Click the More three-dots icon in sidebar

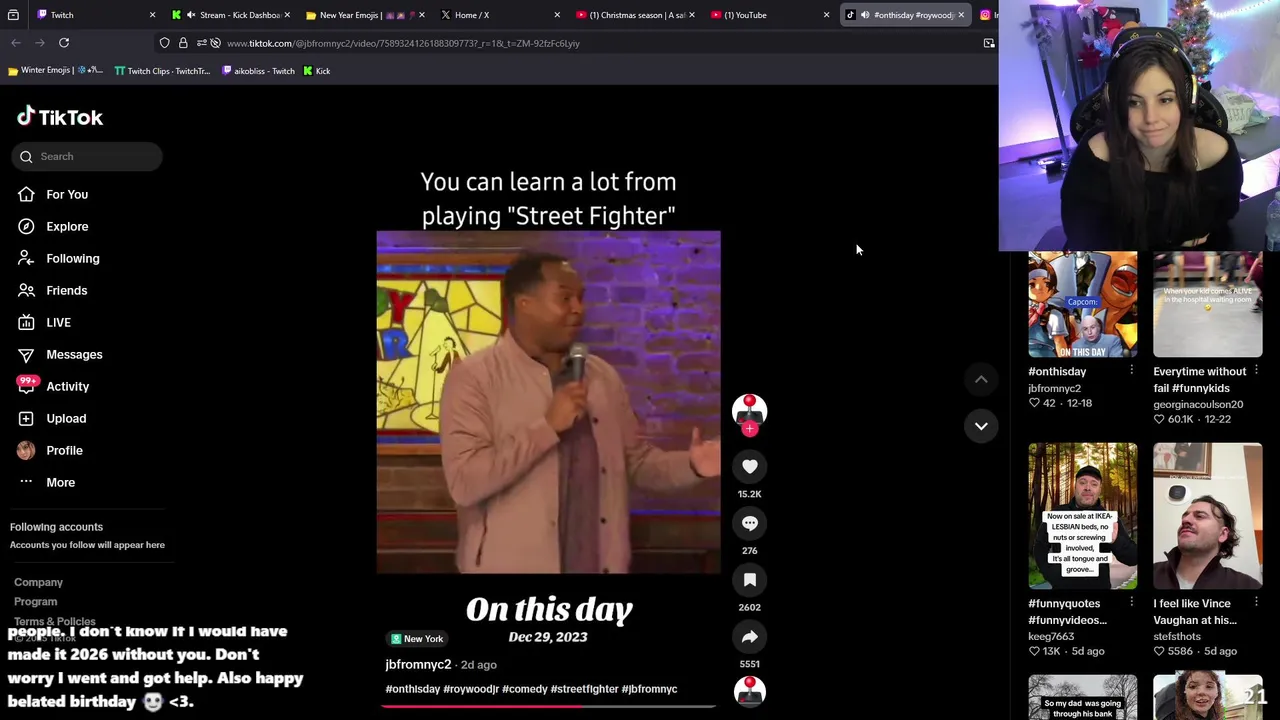click(26, 482)
